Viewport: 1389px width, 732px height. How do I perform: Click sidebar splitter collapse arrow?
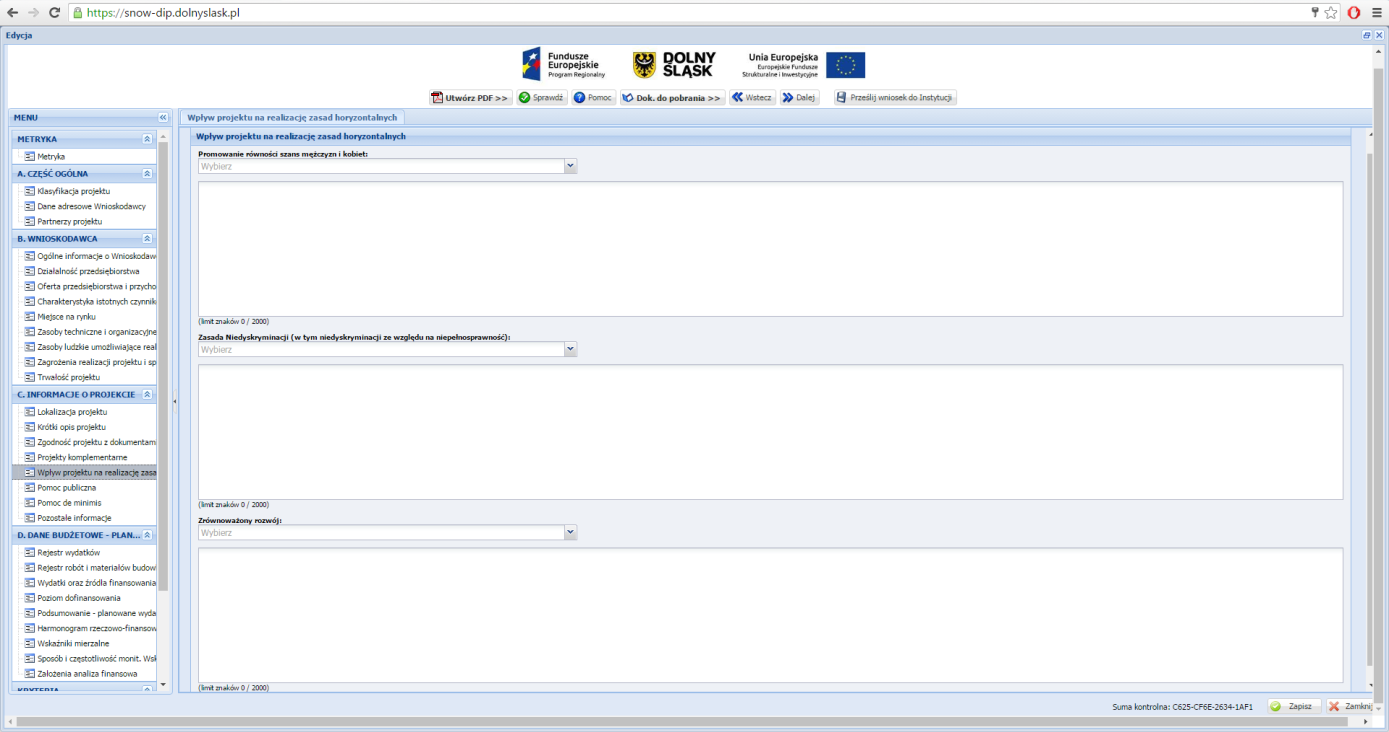pyautogui.click(x=175, y=401)
